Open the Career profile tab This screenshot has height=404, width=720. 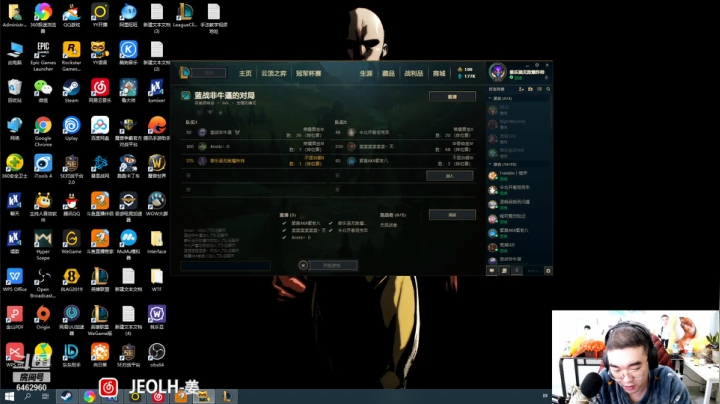coord(366,73)
